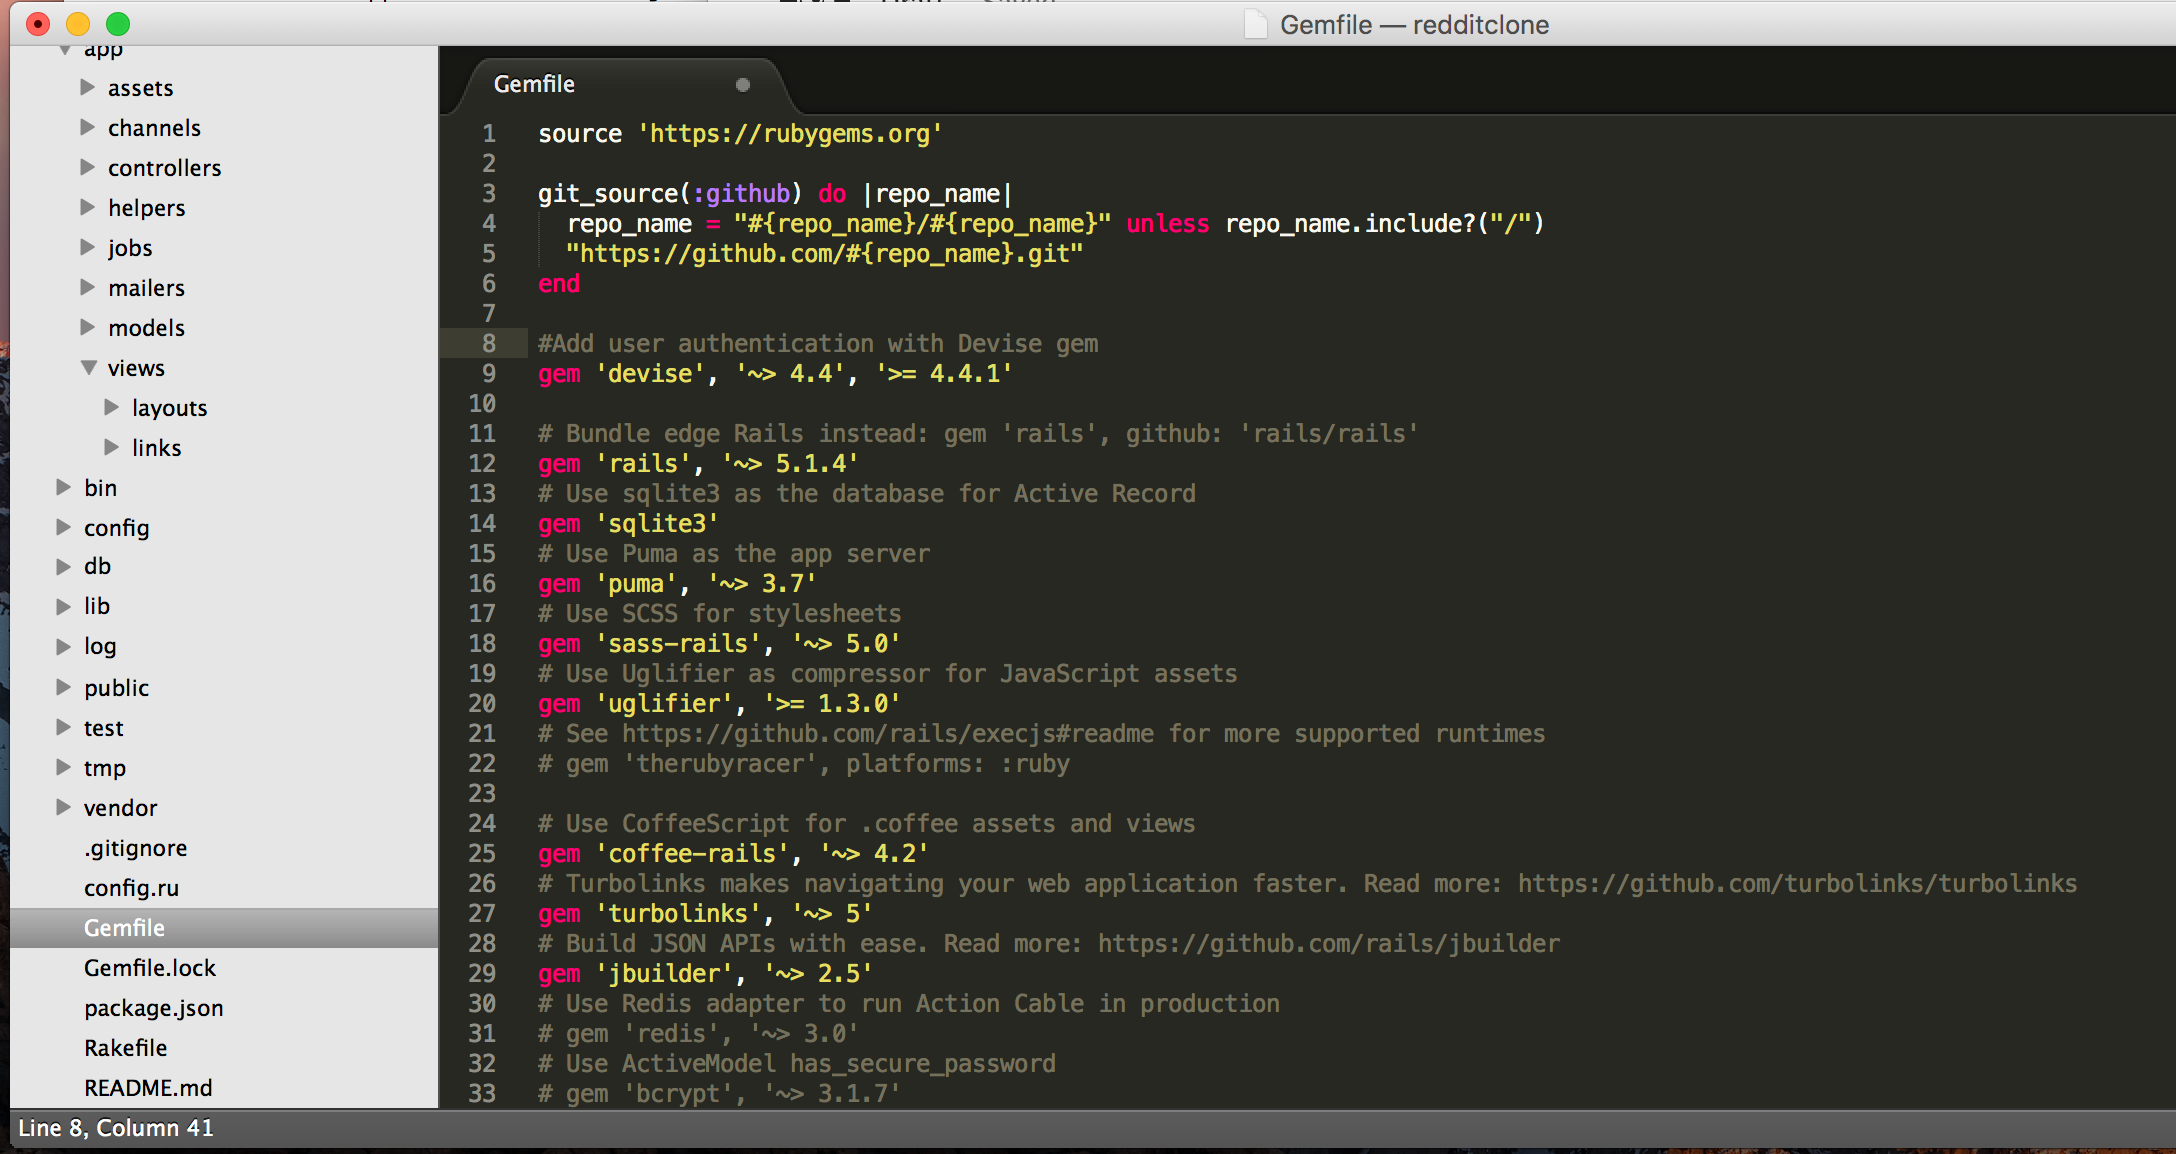2176x1154 pixels.
Task: Place cursor on gem 'jbuilder' line
Action: click(705, 974)
